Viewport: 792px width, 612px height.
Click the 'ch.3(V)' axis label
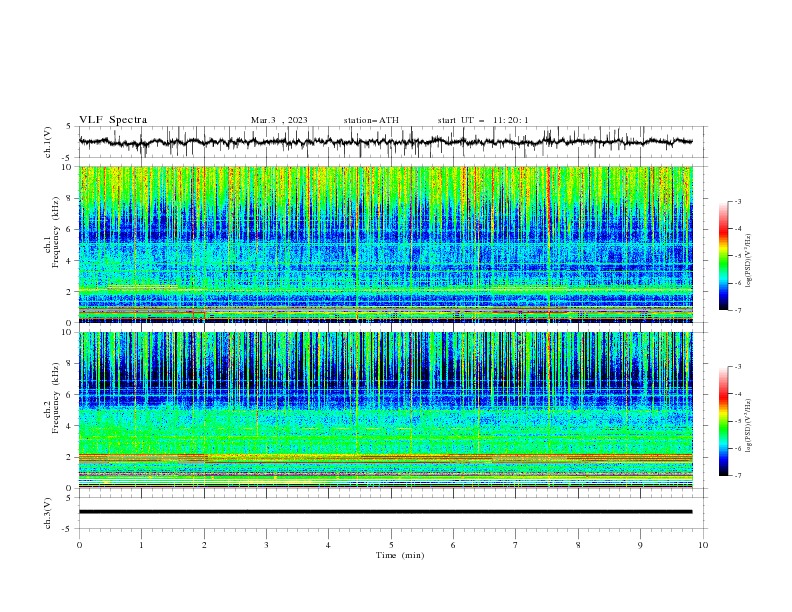(x=48, y=513)
